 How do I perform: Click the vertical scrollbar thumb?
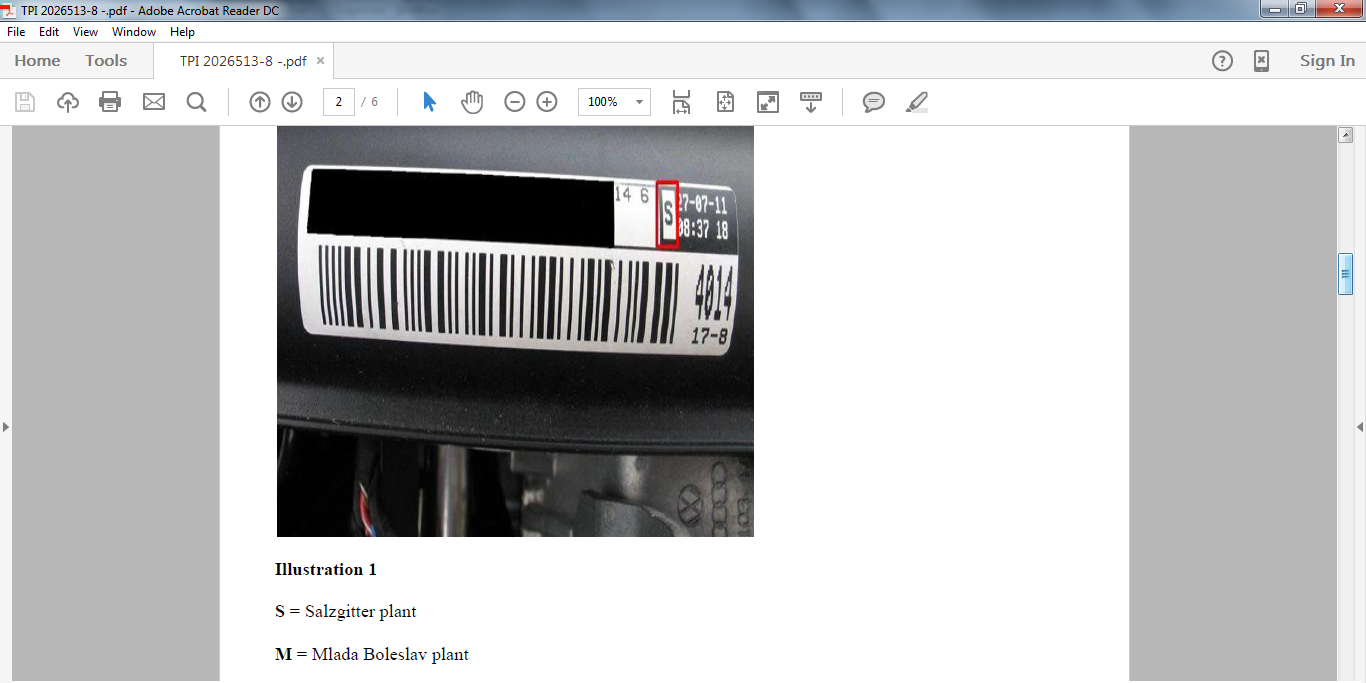coord(1346,274)
